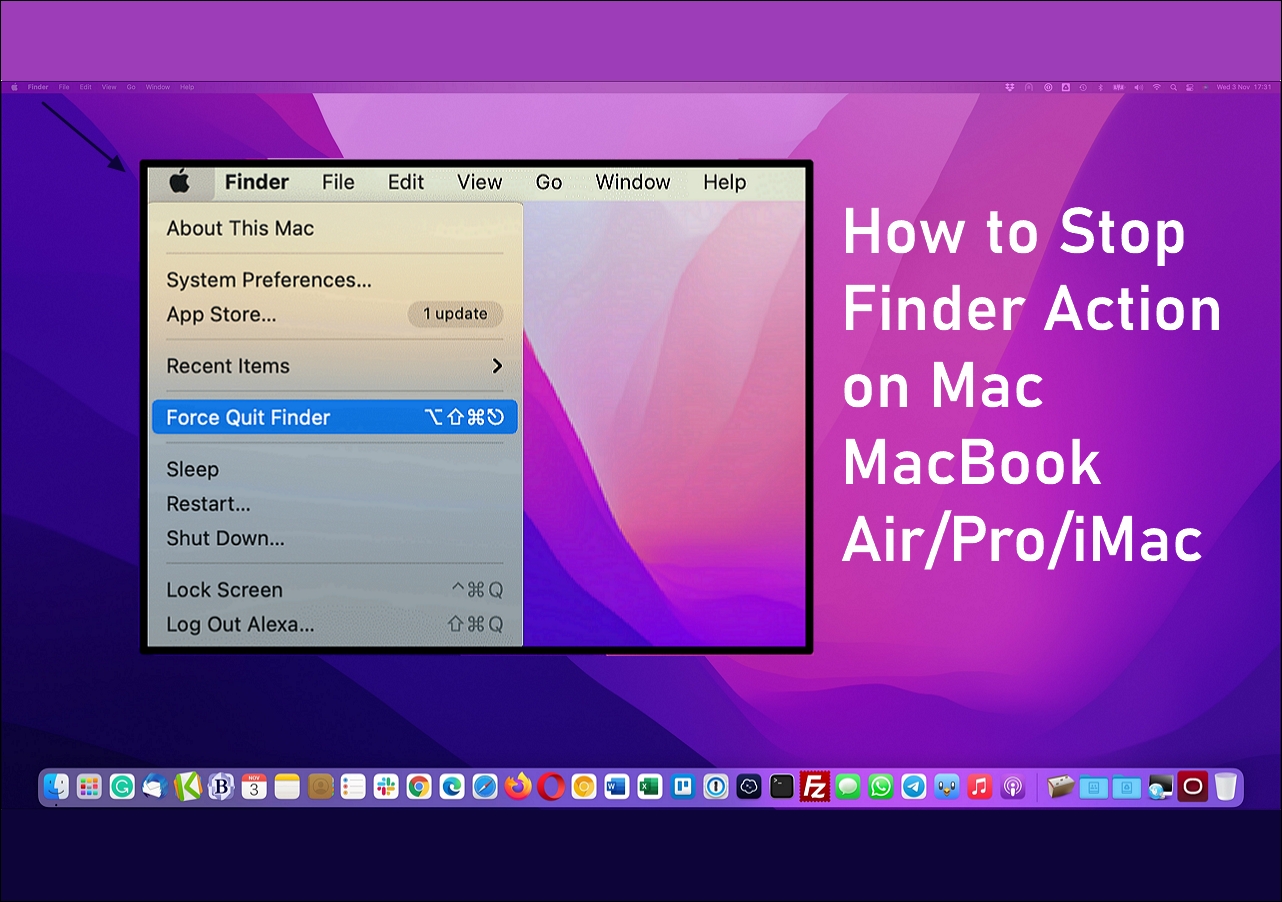1282x902 pixels.
Task: Click the Wed 3 Nov 17:31 clock
Action: [1243, 87]
